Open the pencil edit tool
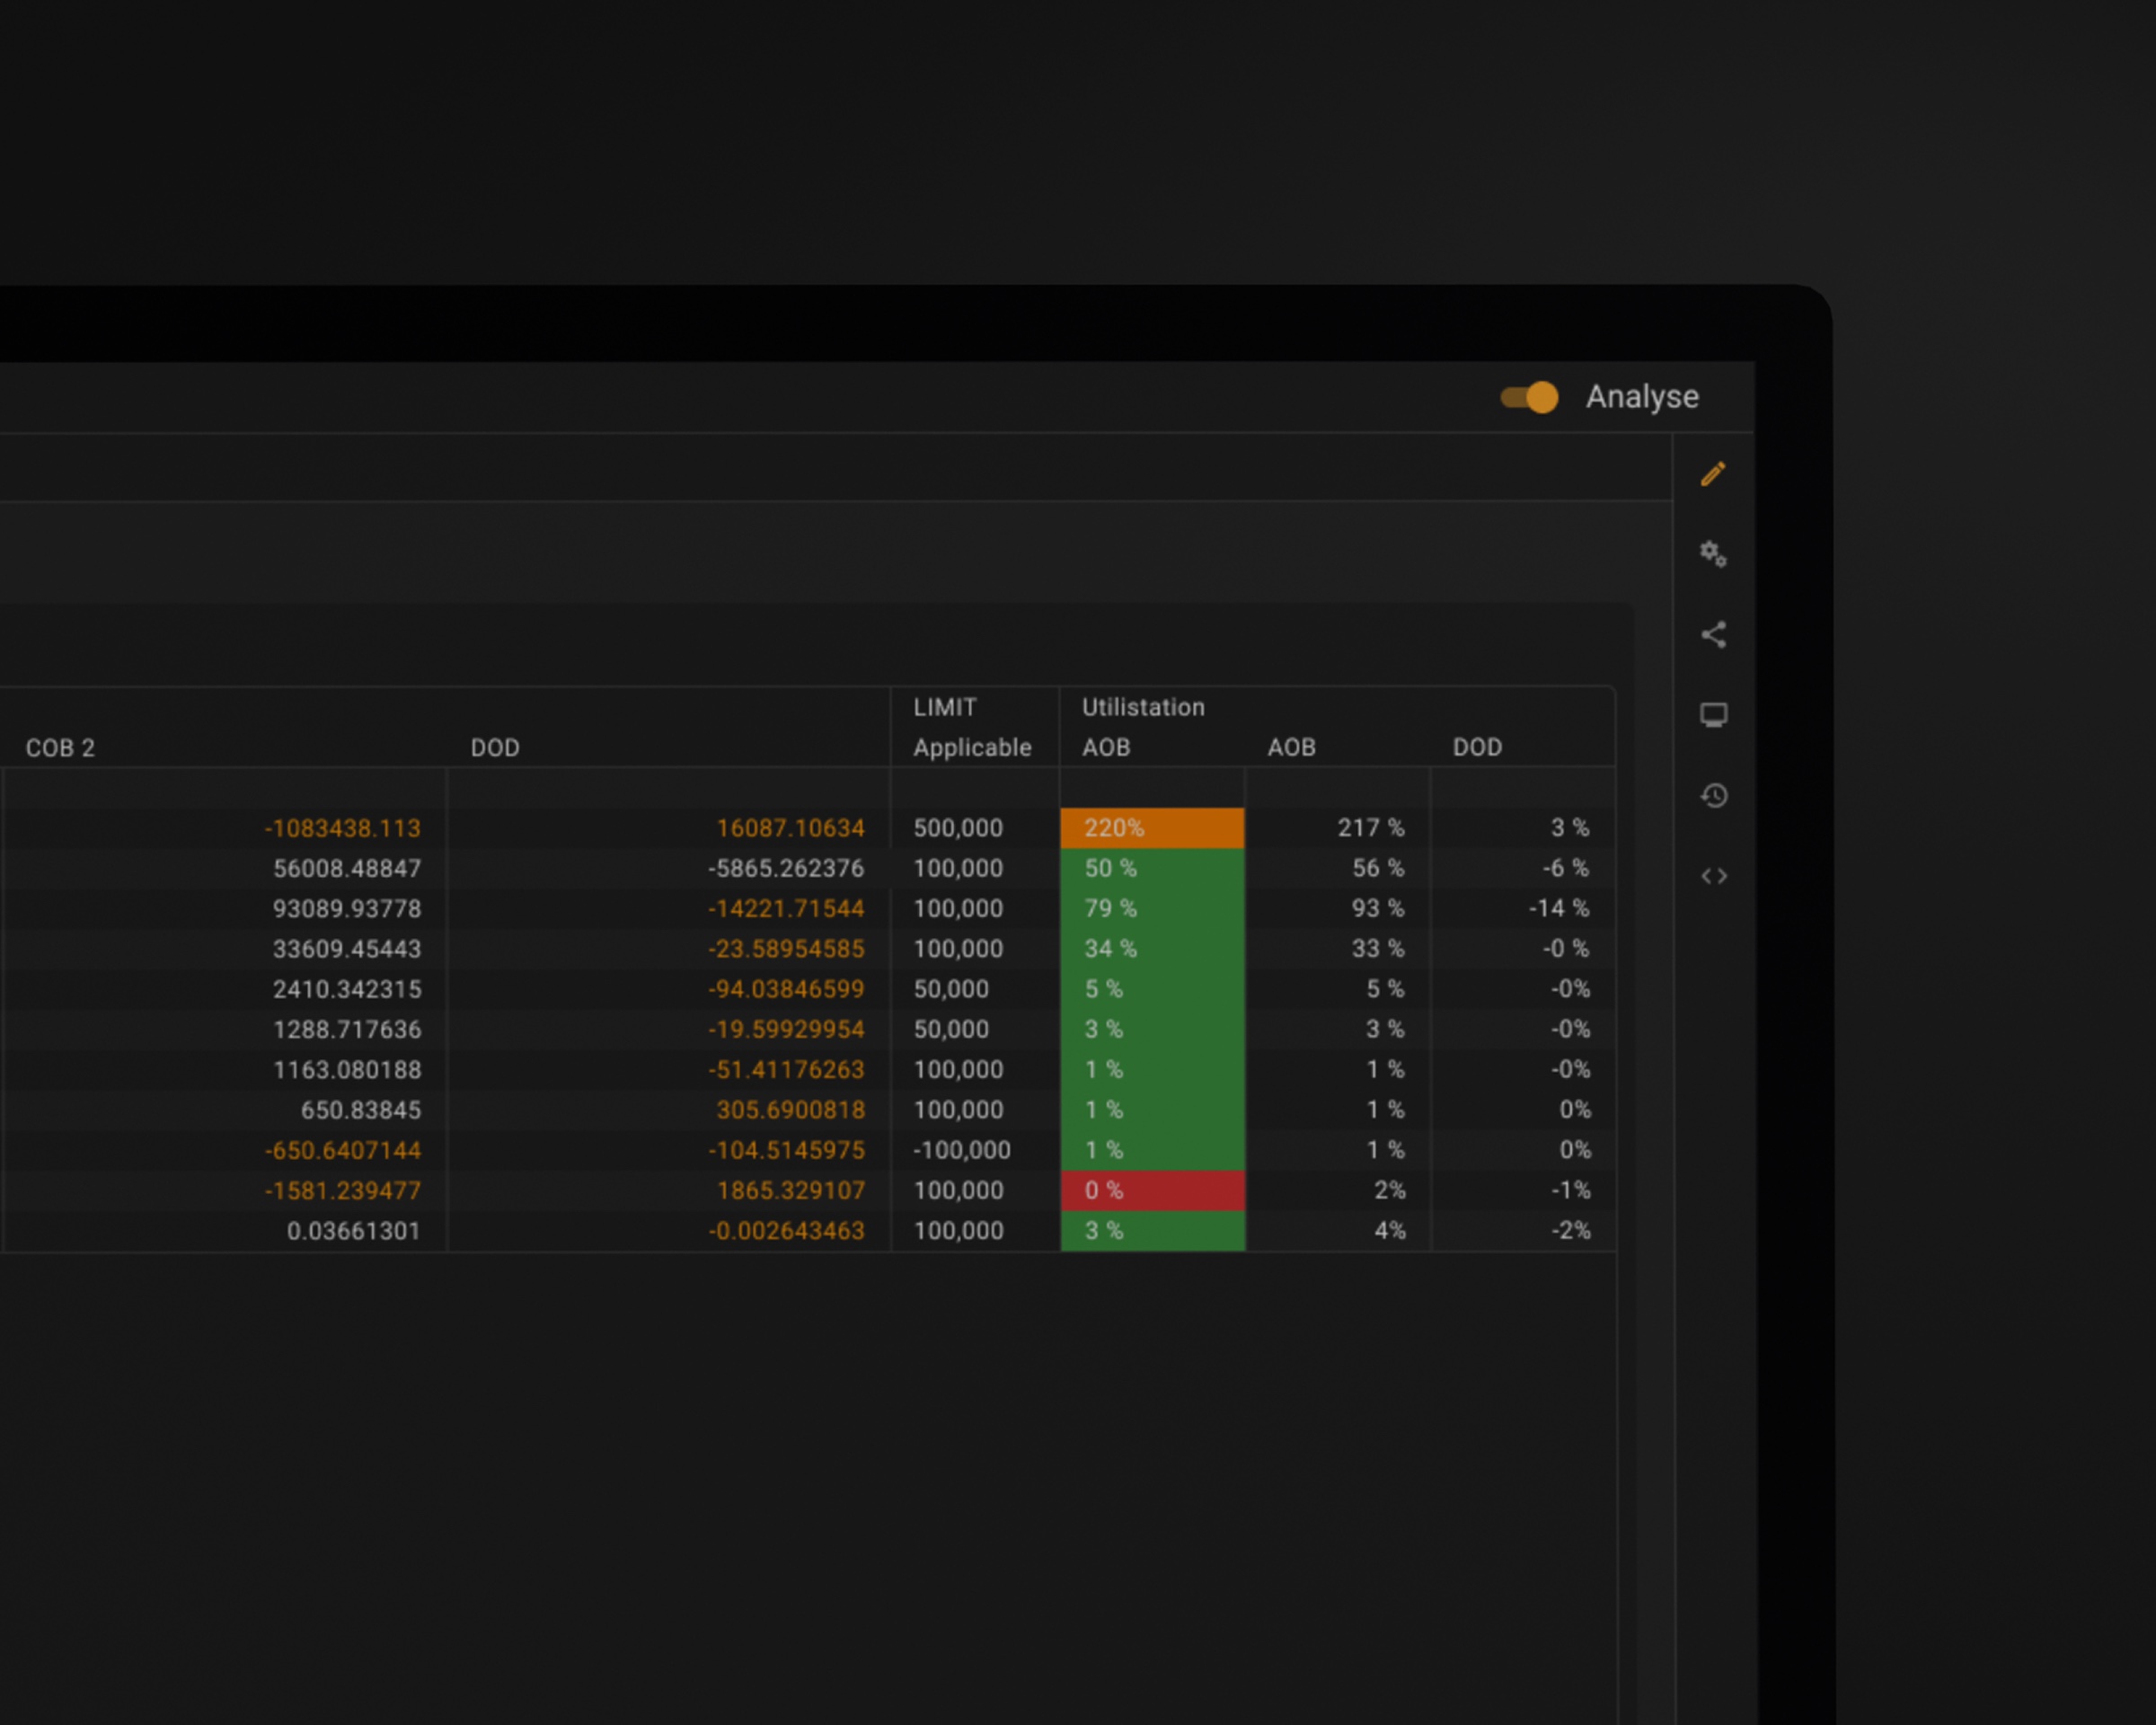This screenshot has width=2156, height=1725. pyautogui.click(x=1713, y=474)
